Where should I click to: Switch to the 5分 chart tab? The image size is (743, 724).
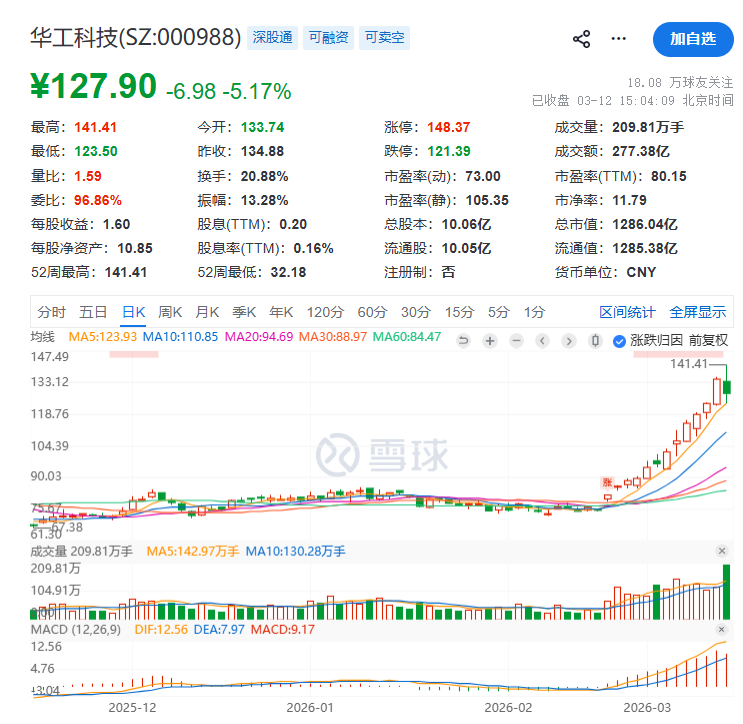(499, 312)
